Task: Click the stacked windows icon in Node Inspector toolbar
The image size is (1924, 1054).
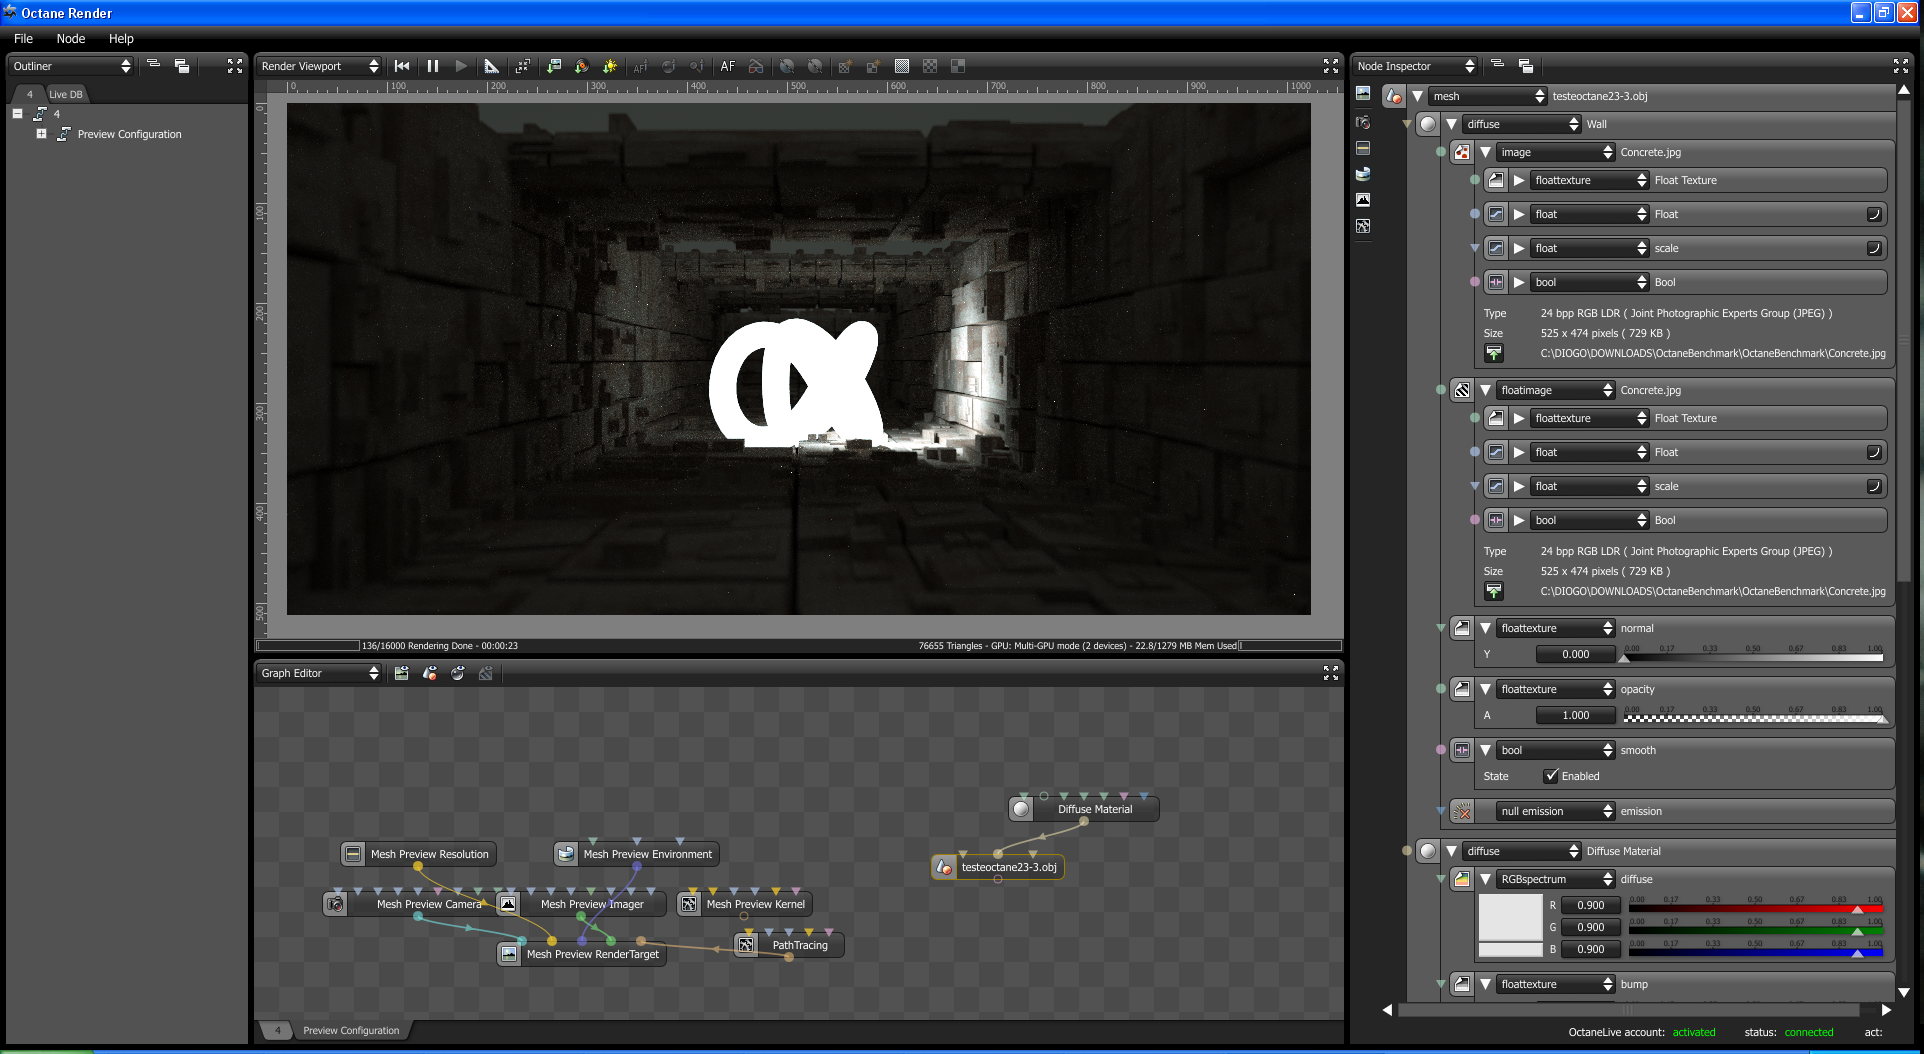Action: 1526,66
